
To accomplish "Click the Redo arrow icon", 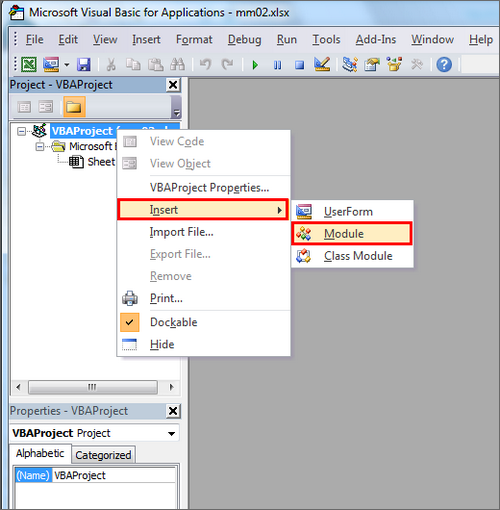I will [227, 64].
